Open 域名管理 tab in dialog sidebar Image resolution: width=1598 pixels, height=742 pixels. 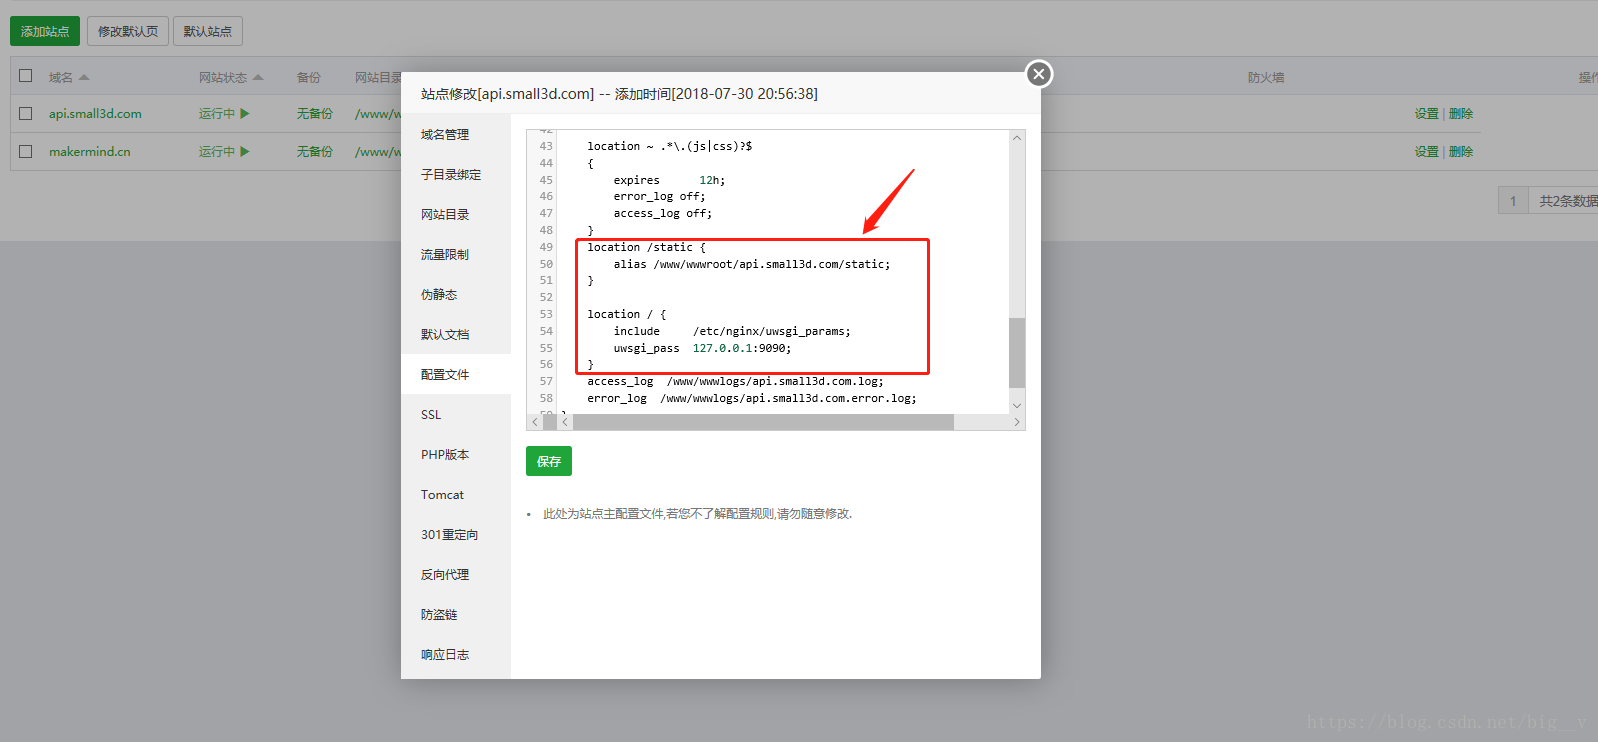(456, 134)
